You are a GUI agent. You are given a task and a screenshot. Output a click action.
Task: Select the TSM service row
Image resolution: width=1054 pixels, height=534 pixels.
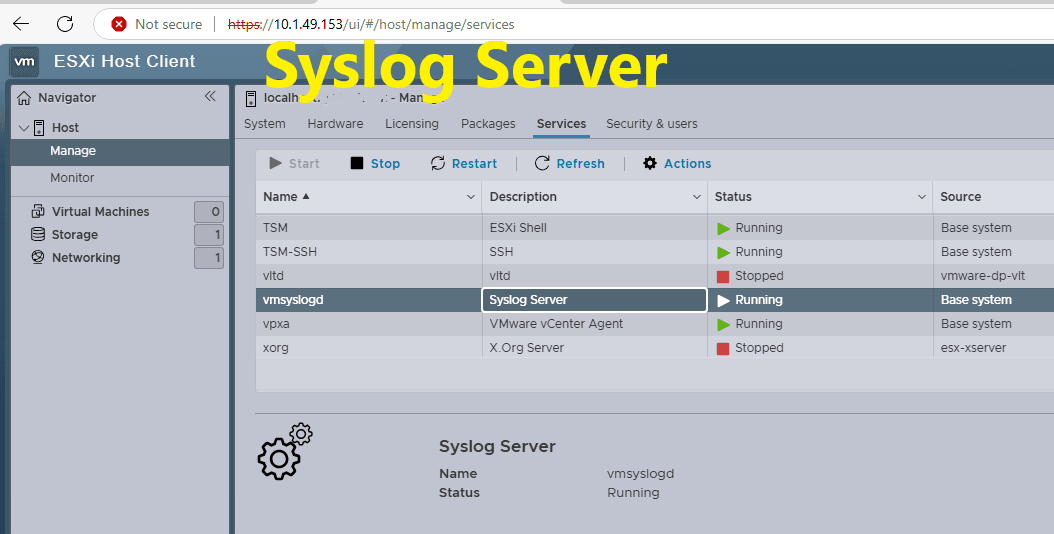coord(655,228)
